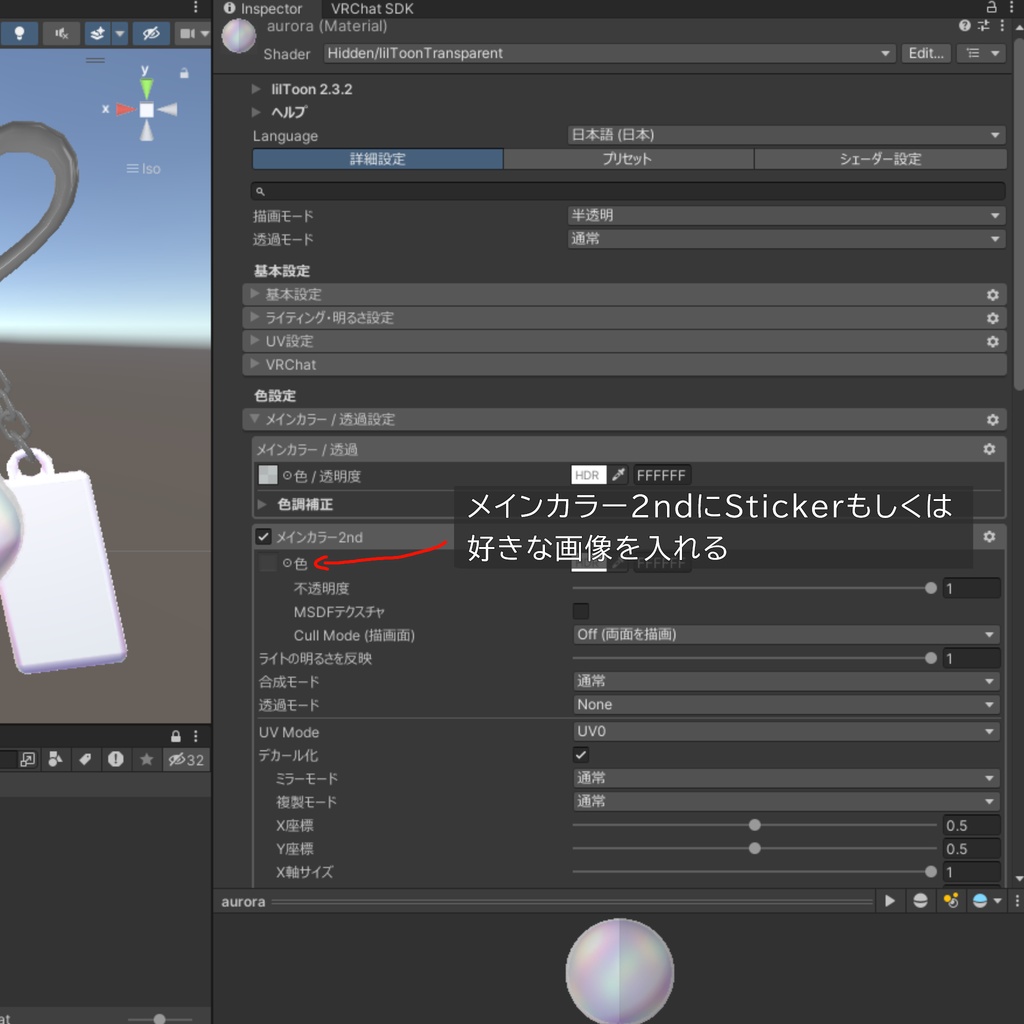Open gear menu on メインカラー / 透過 box
This screenshot has width=1024, height=1024.
pos(989,449)
